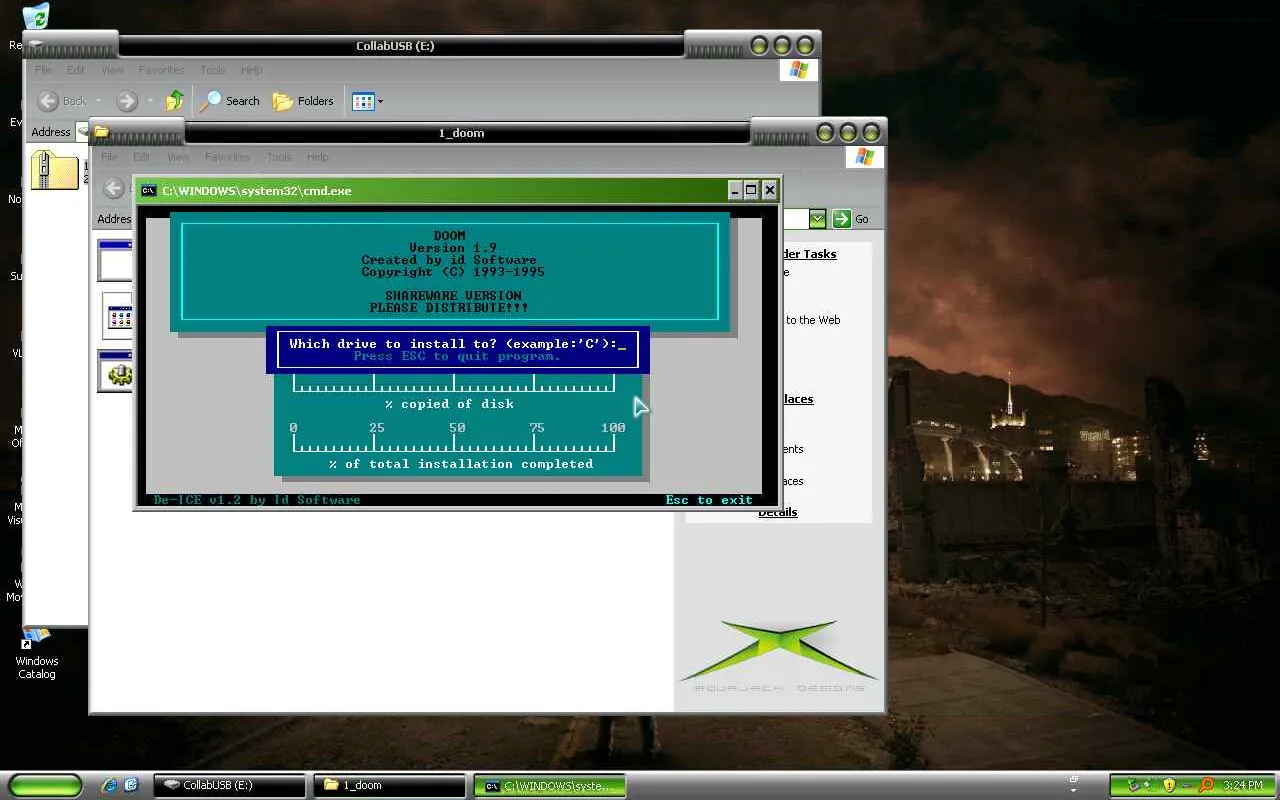Viewport: 1280px width, 800px height.
Task: Click the 'Press ESC to quit program.' text
Action: coord(457,356)
